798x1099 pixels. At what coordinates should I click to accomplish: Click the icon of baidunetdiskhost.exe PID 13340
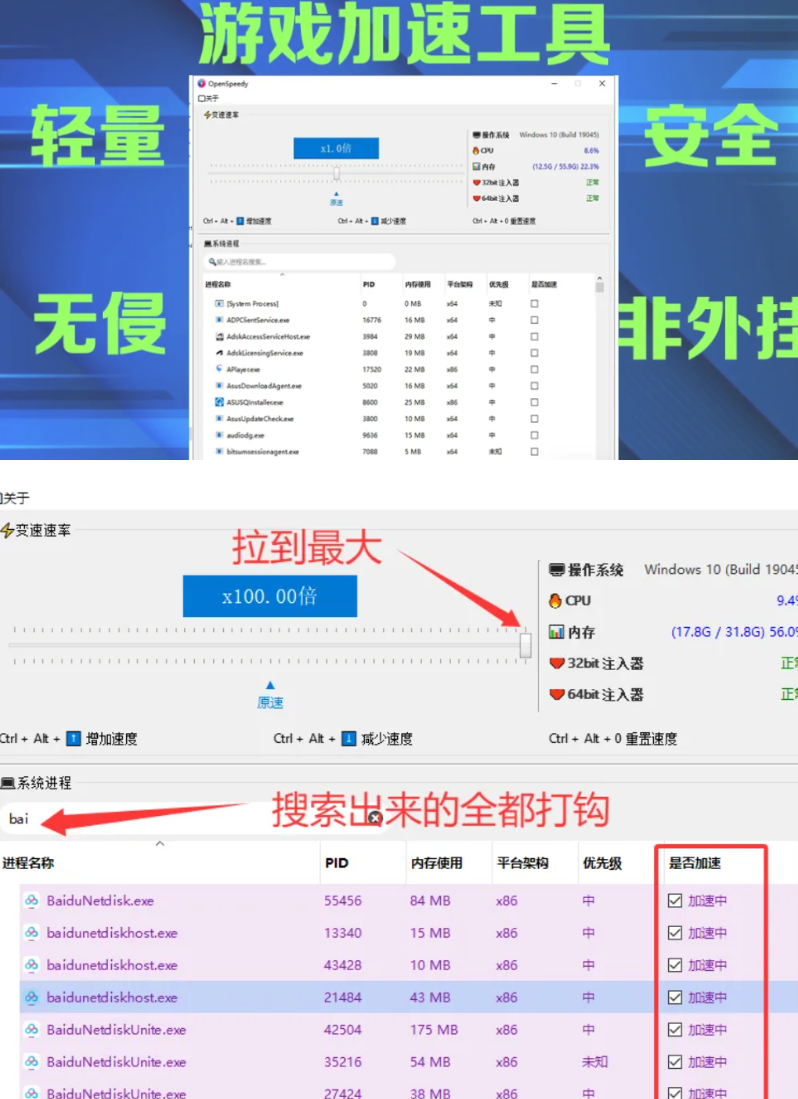(x=32, y=933)
